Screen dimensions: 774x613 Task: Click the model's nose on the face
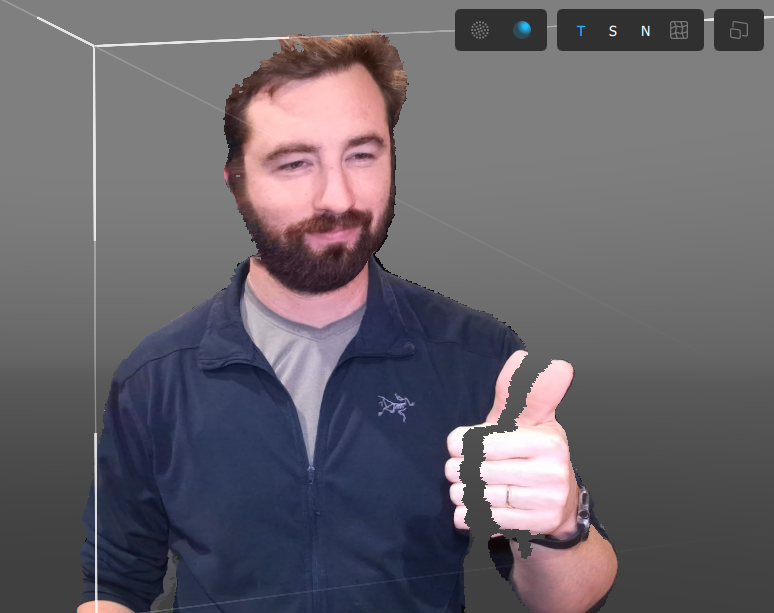325,190
